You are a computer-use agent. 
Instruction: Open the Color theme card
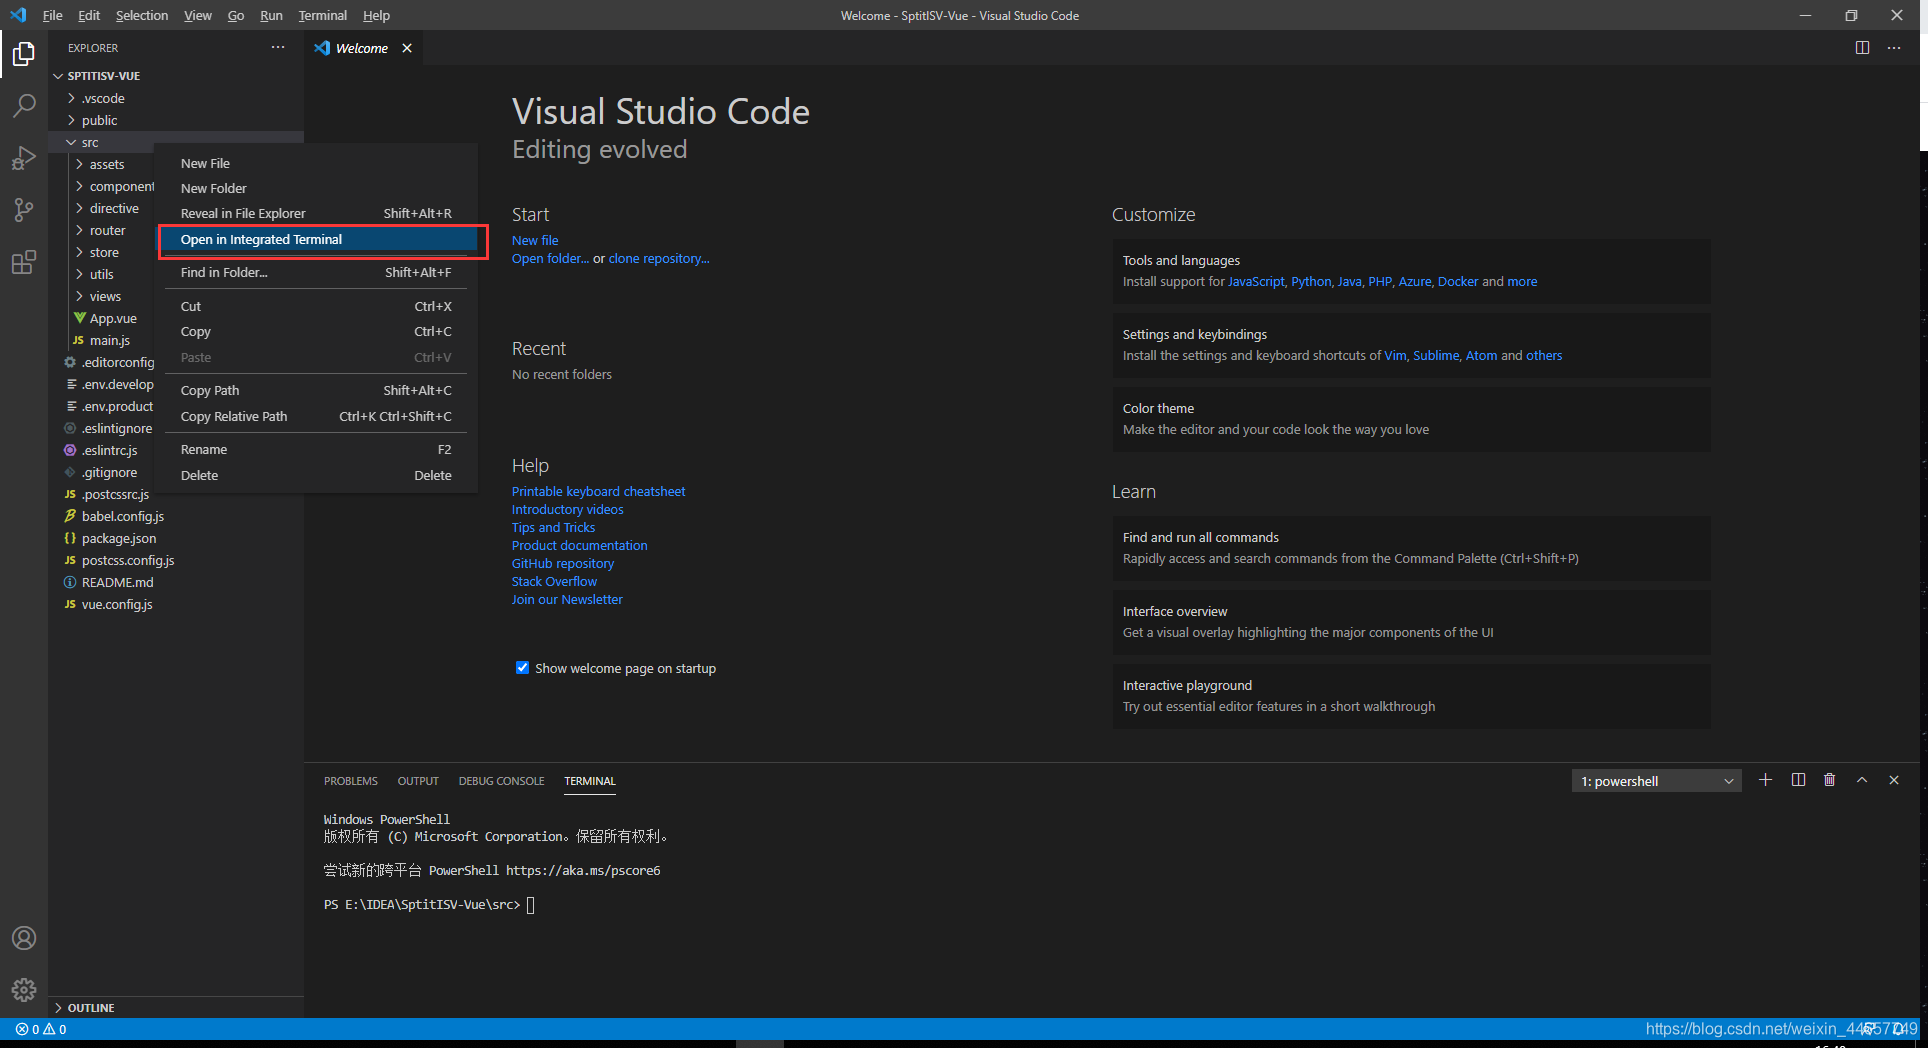[1411, 418]
